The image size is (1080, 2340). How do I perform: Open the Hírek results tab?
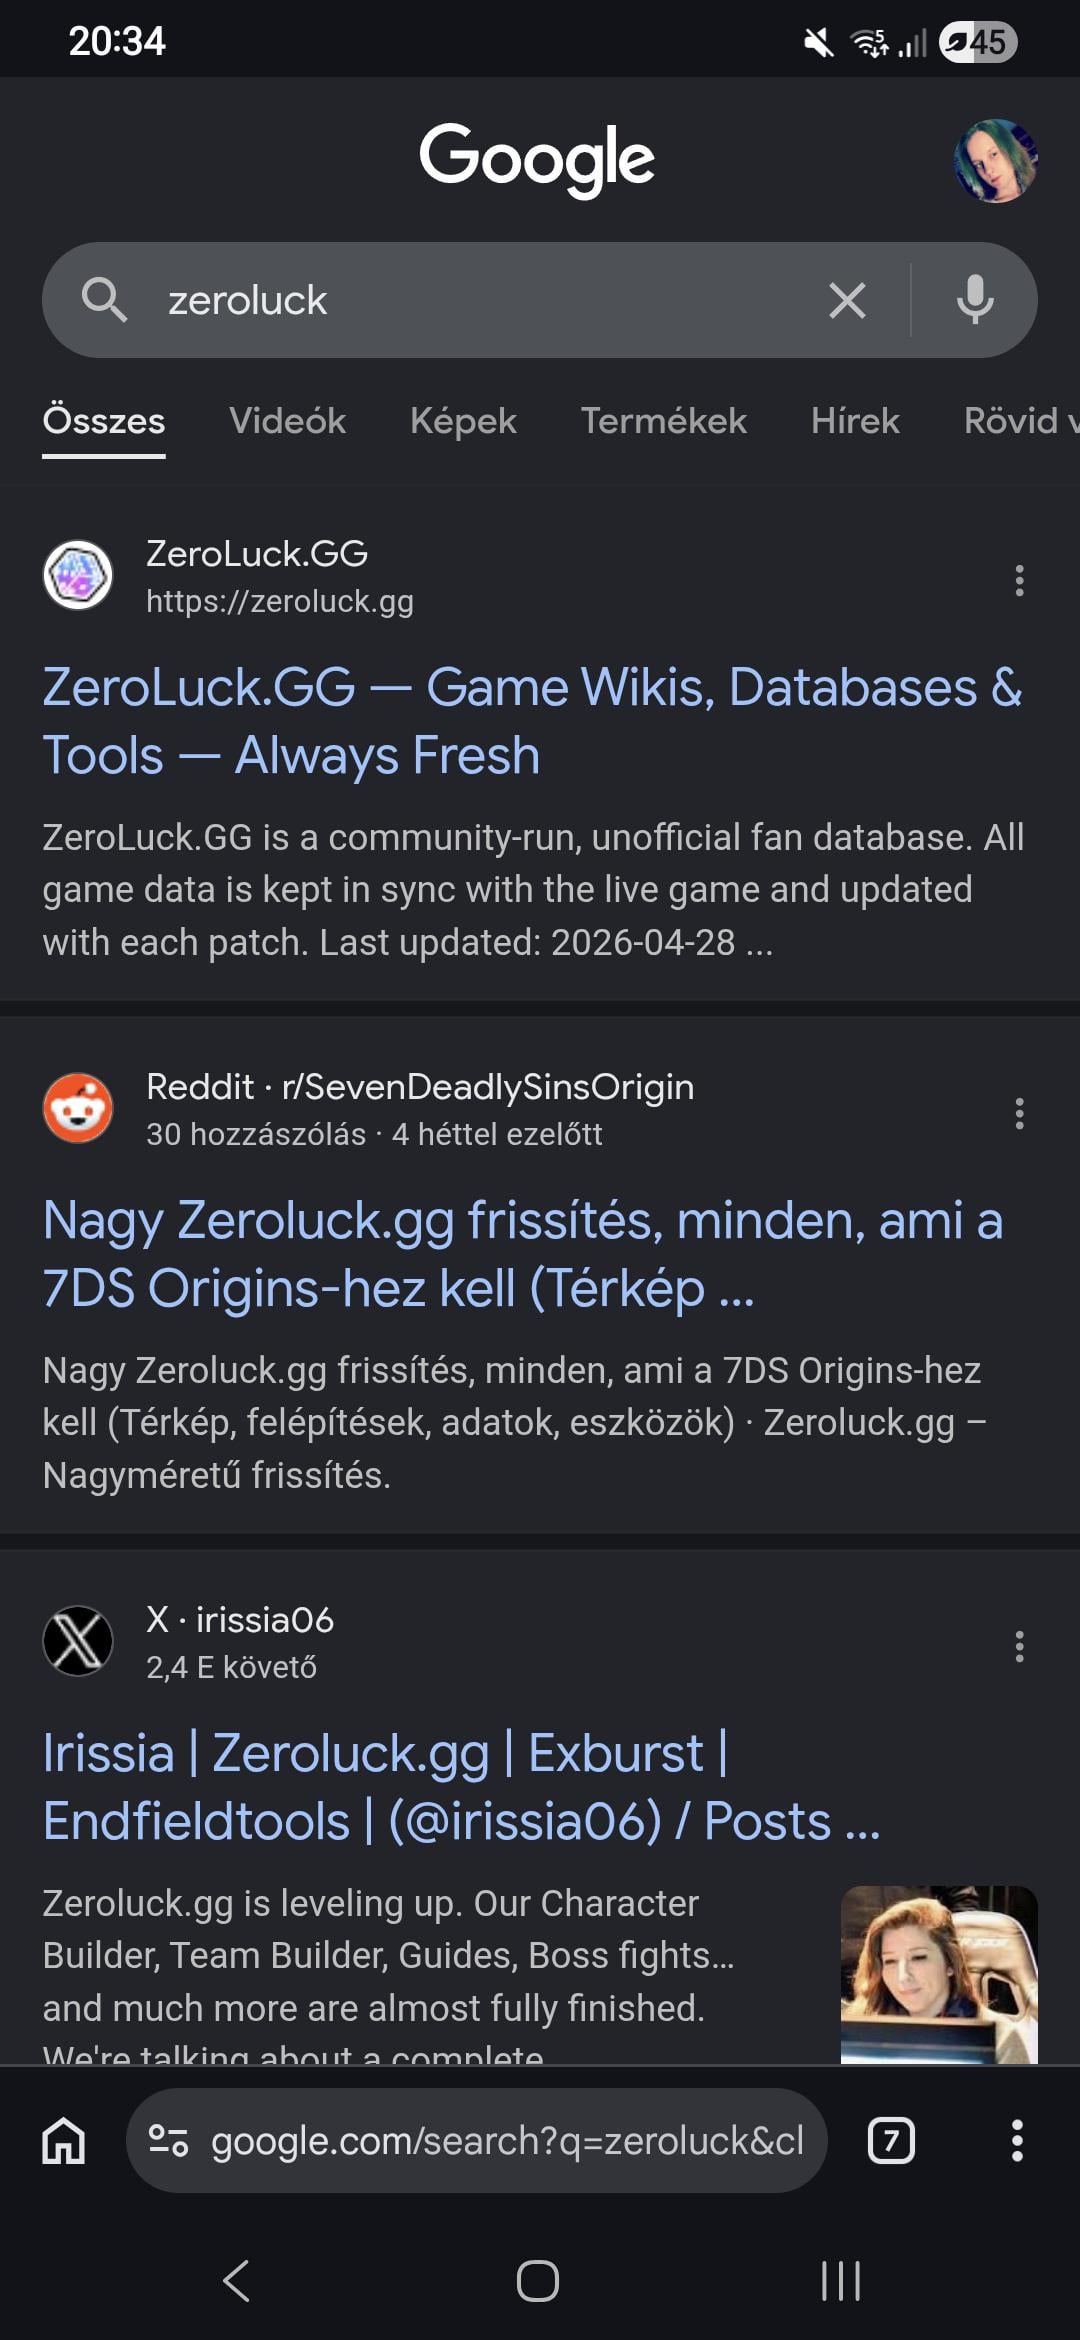(855, 421)
